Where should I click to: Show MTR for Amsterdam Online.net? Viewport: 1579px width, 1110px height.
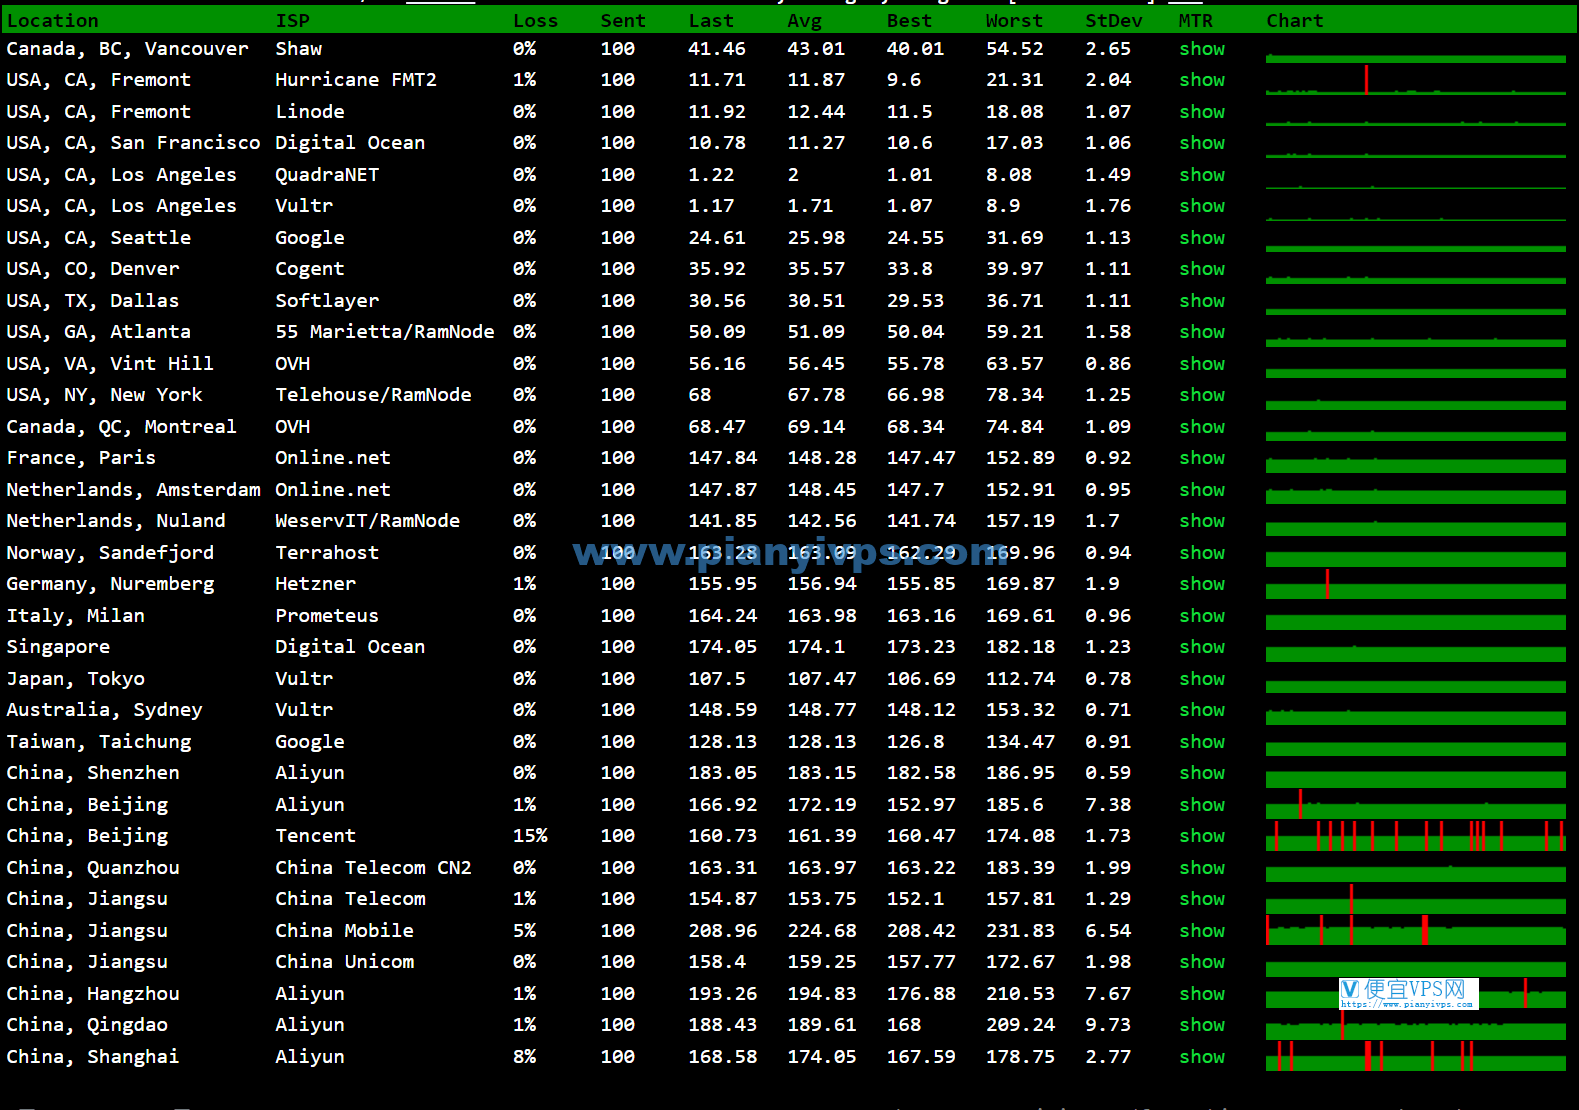tap(1201, 490)
